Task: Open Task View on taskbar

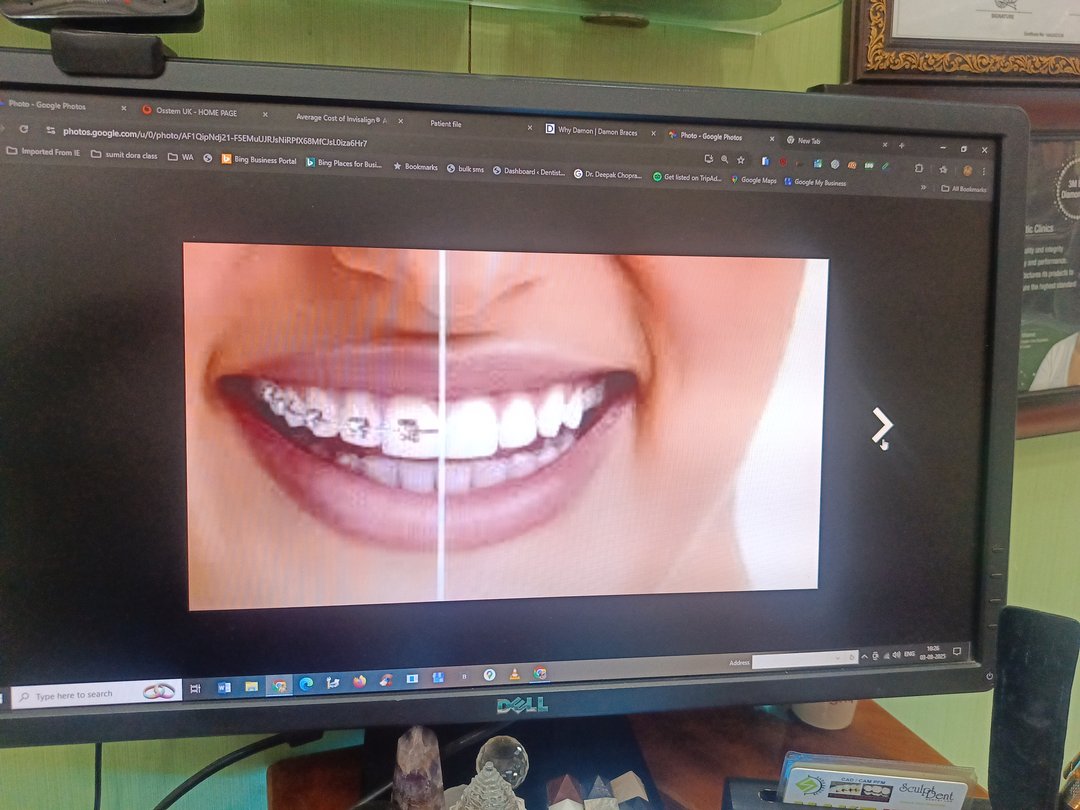Action: pyautogui.click(x=195, y=688)
